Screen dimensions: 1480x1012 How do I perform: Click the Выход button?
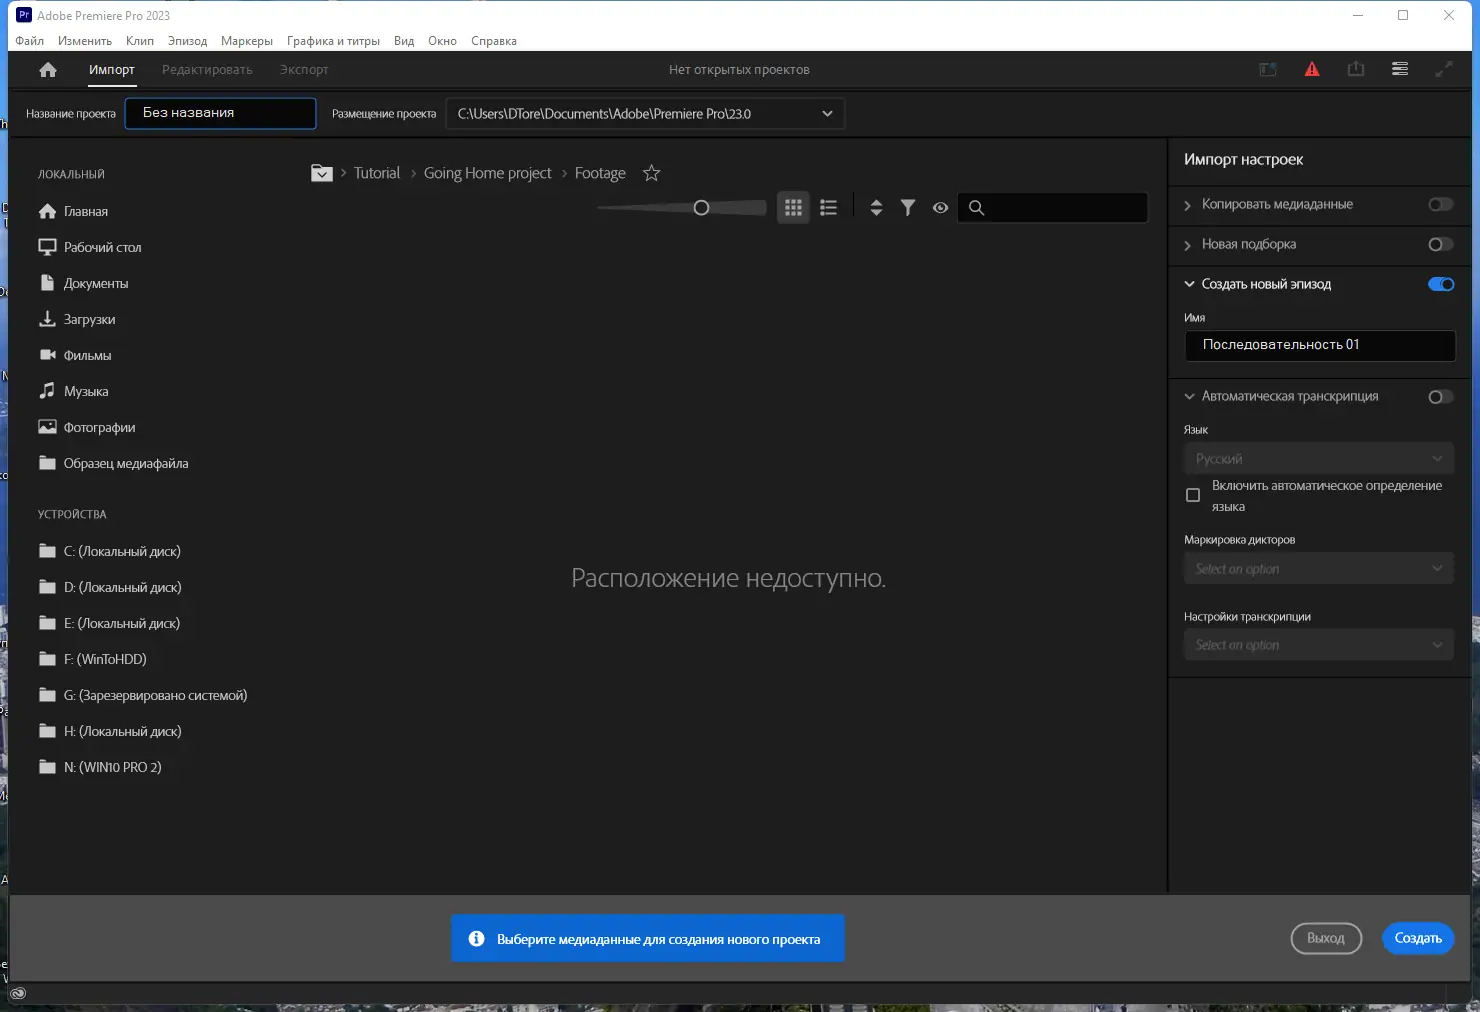(x=1326, y=938)
